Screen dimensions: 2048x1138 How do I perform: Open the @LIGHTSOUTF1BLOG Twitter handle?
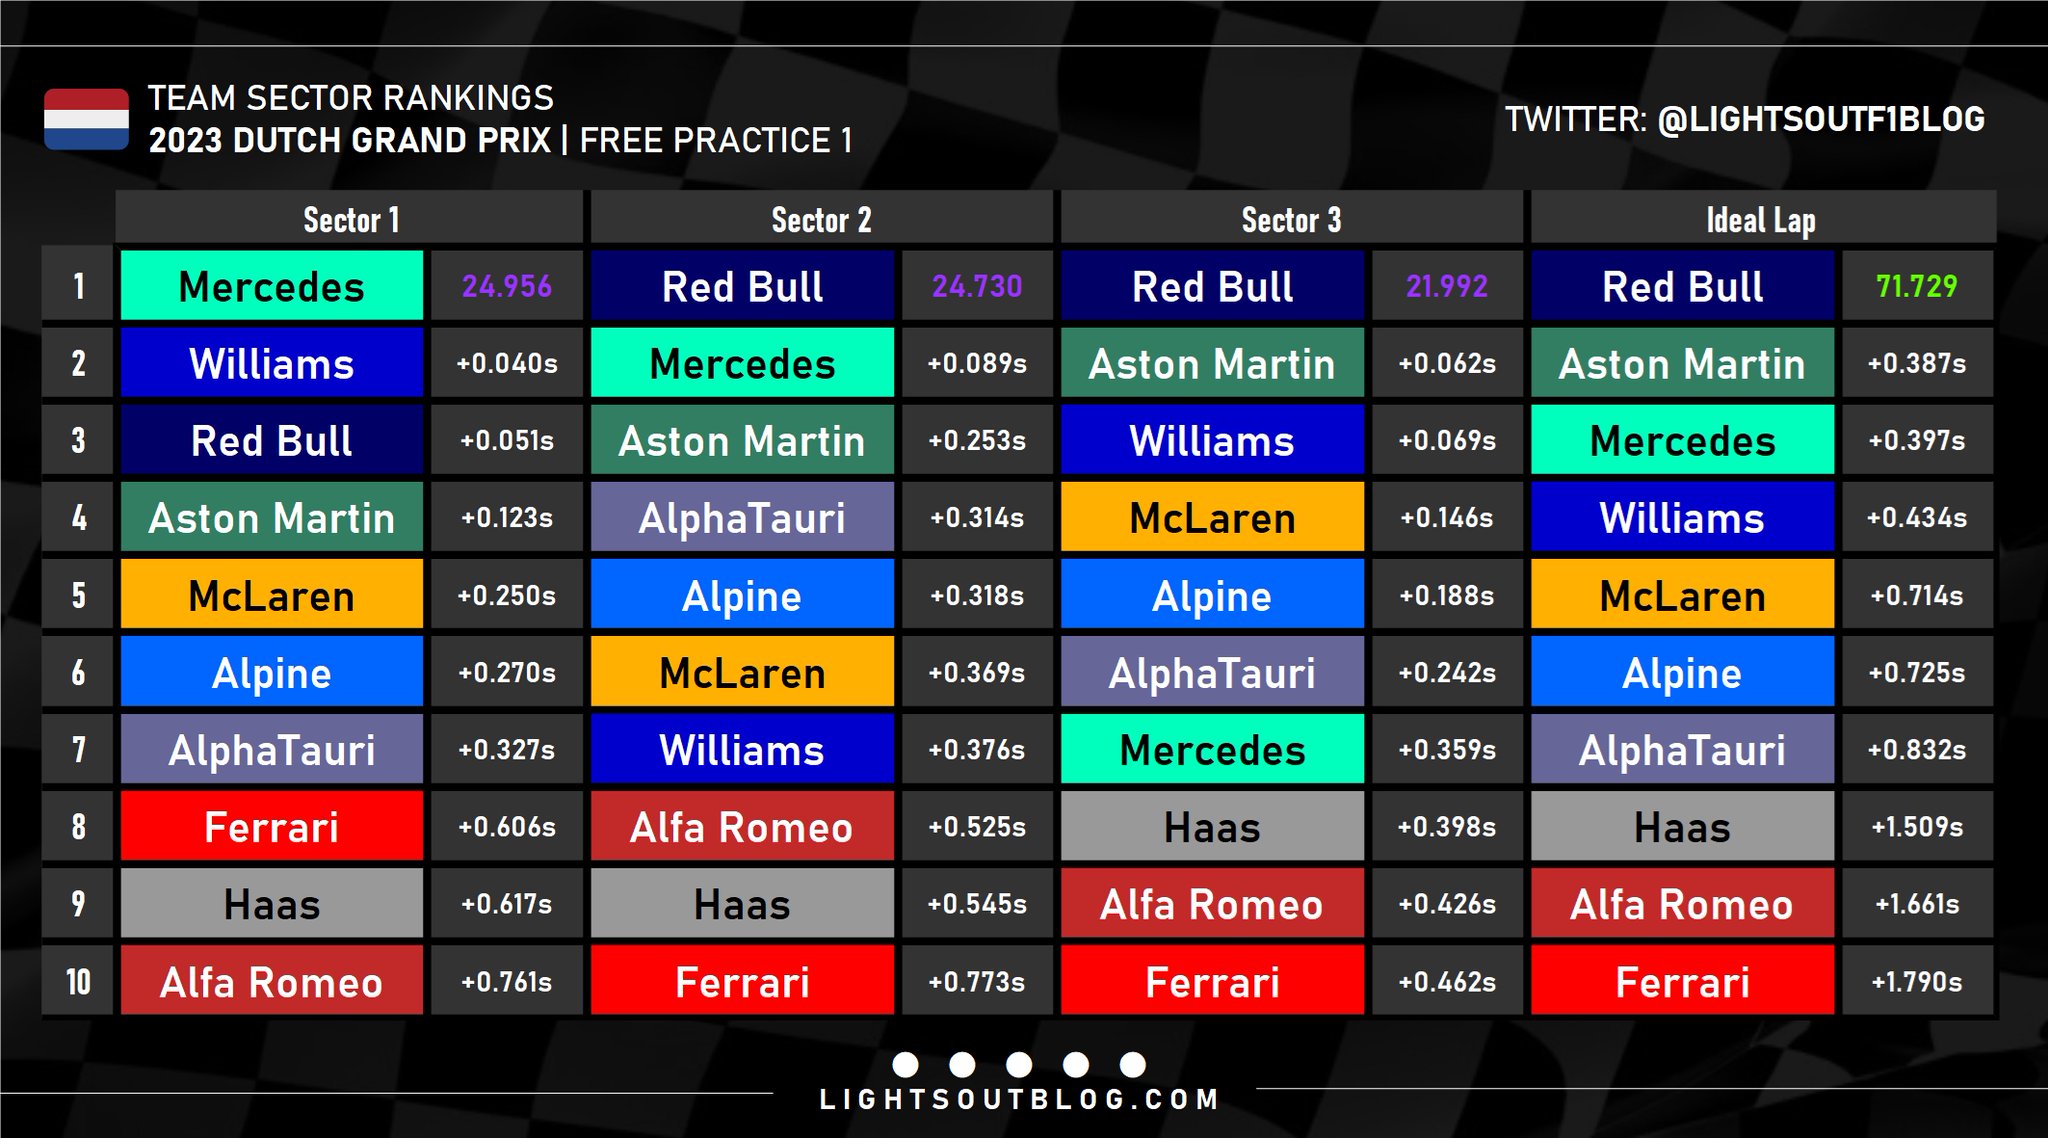pyautogui.click(x=1820, y=119)
